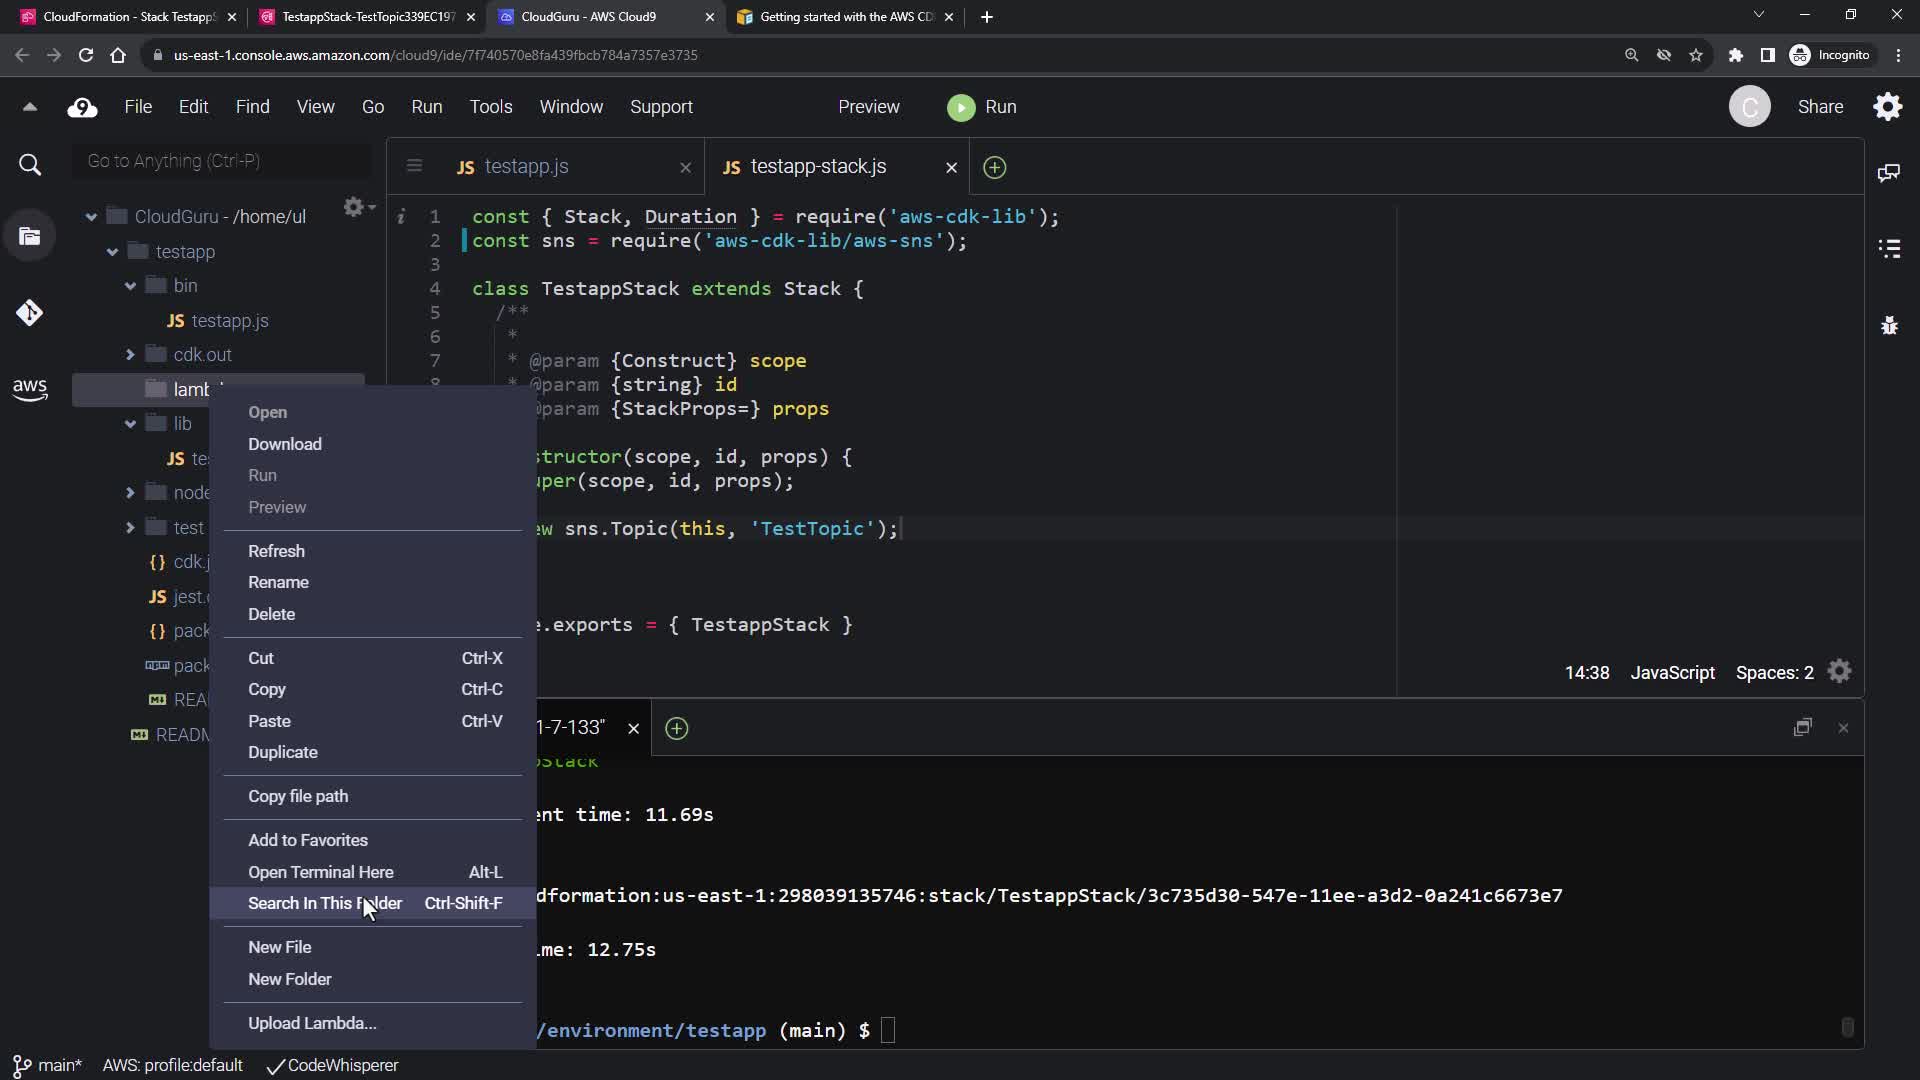Open Cloud9 preferences gear icon
Image resolution: width=1920 pixels, height=1080 pixels.
pos(1887,107)
